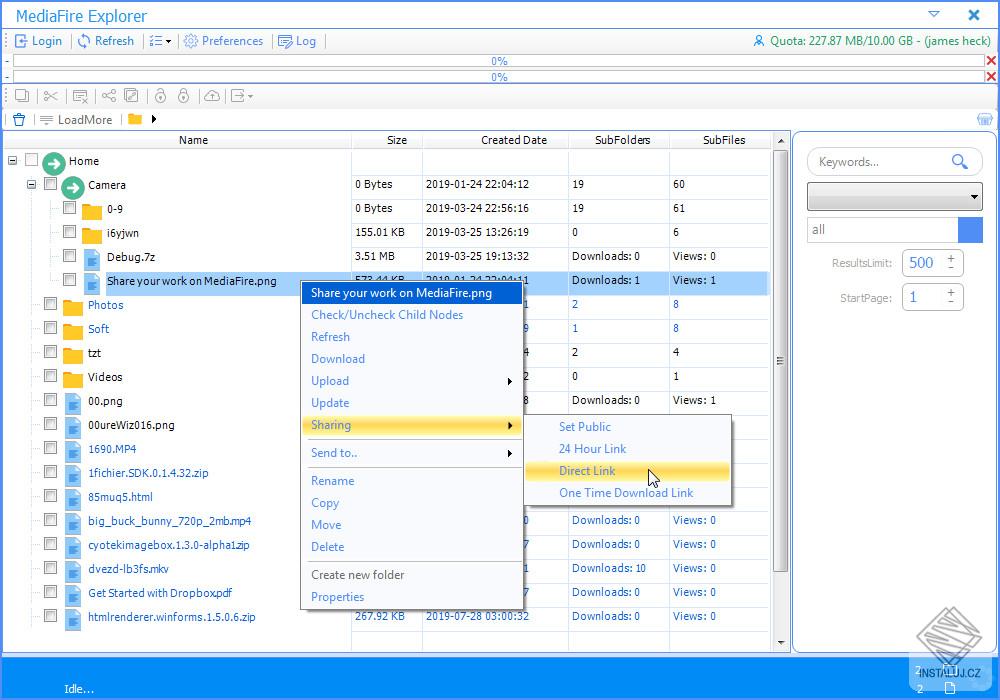This screenshot has height=700, width=1000.
Task: Collapse the Camera tree node
Action: pyautogui.click(x=31, y=184)
